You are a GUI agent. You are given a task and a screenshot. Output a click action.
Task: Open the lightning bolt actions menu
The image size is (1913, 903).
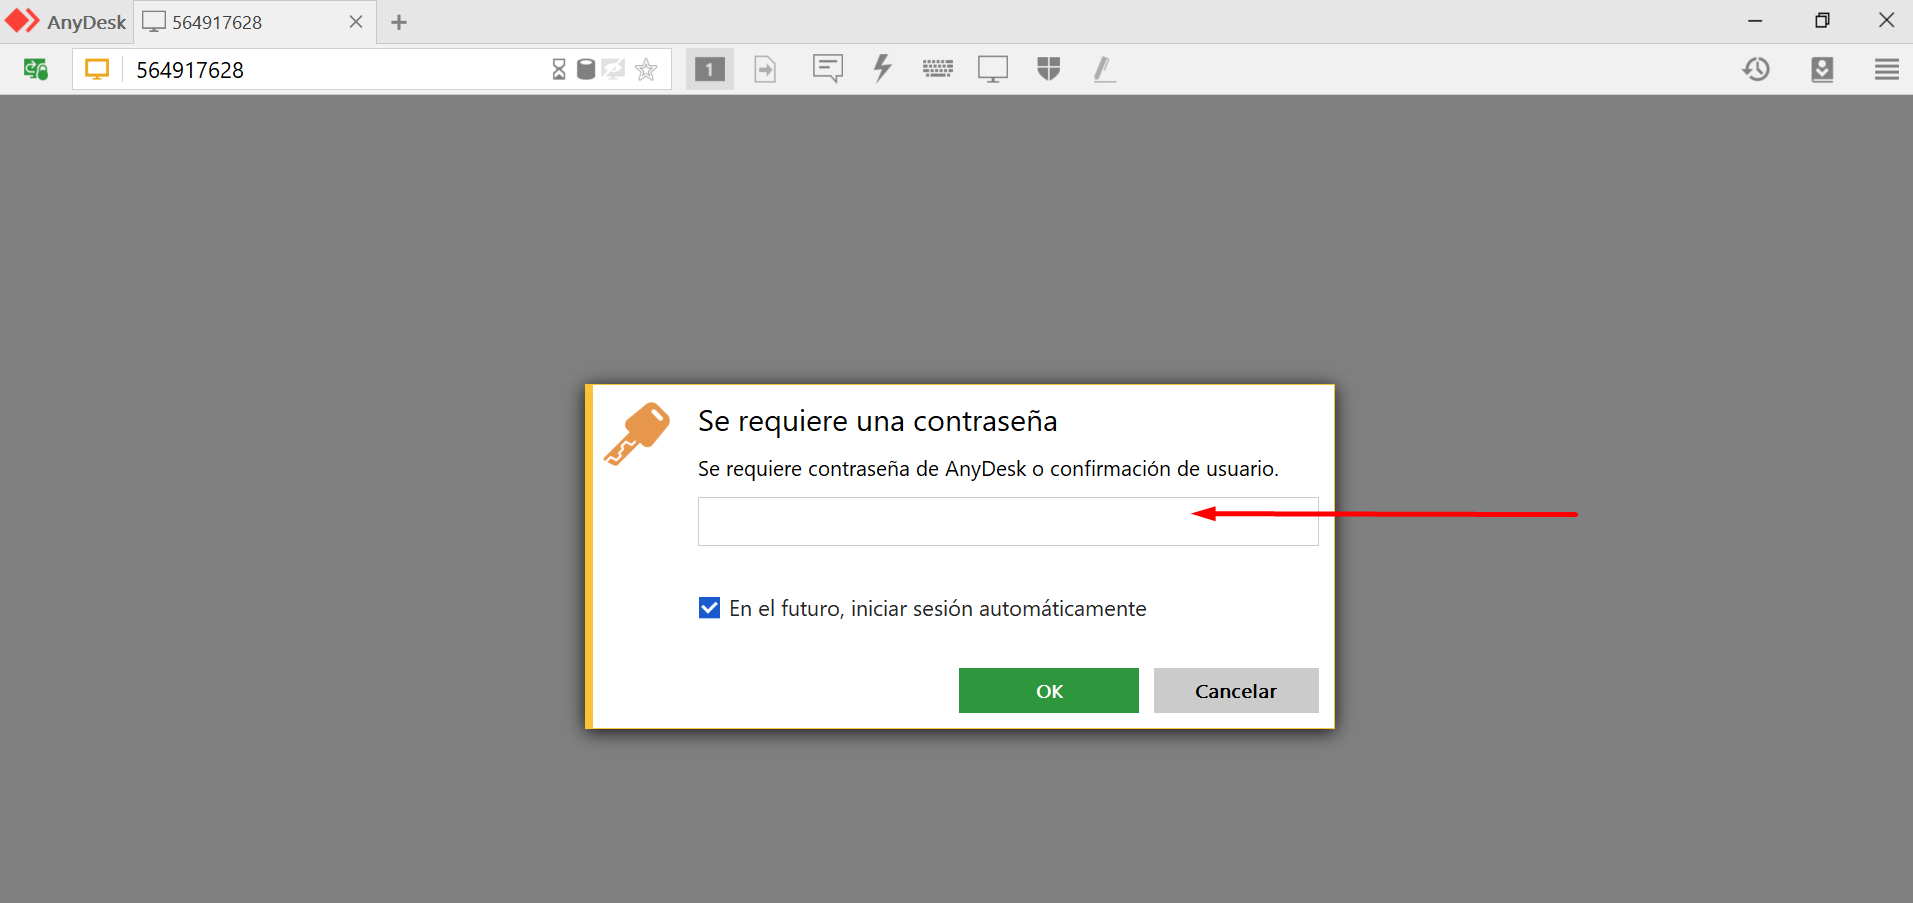tap(882, 68)
